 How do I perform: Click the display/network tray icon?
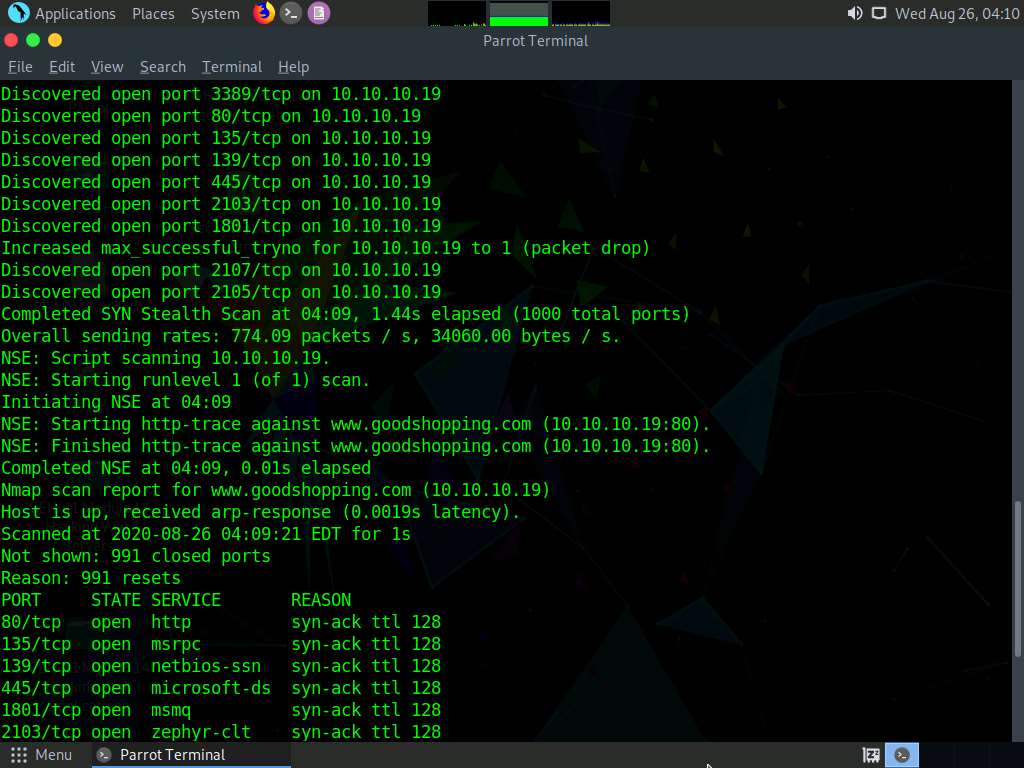879,14
